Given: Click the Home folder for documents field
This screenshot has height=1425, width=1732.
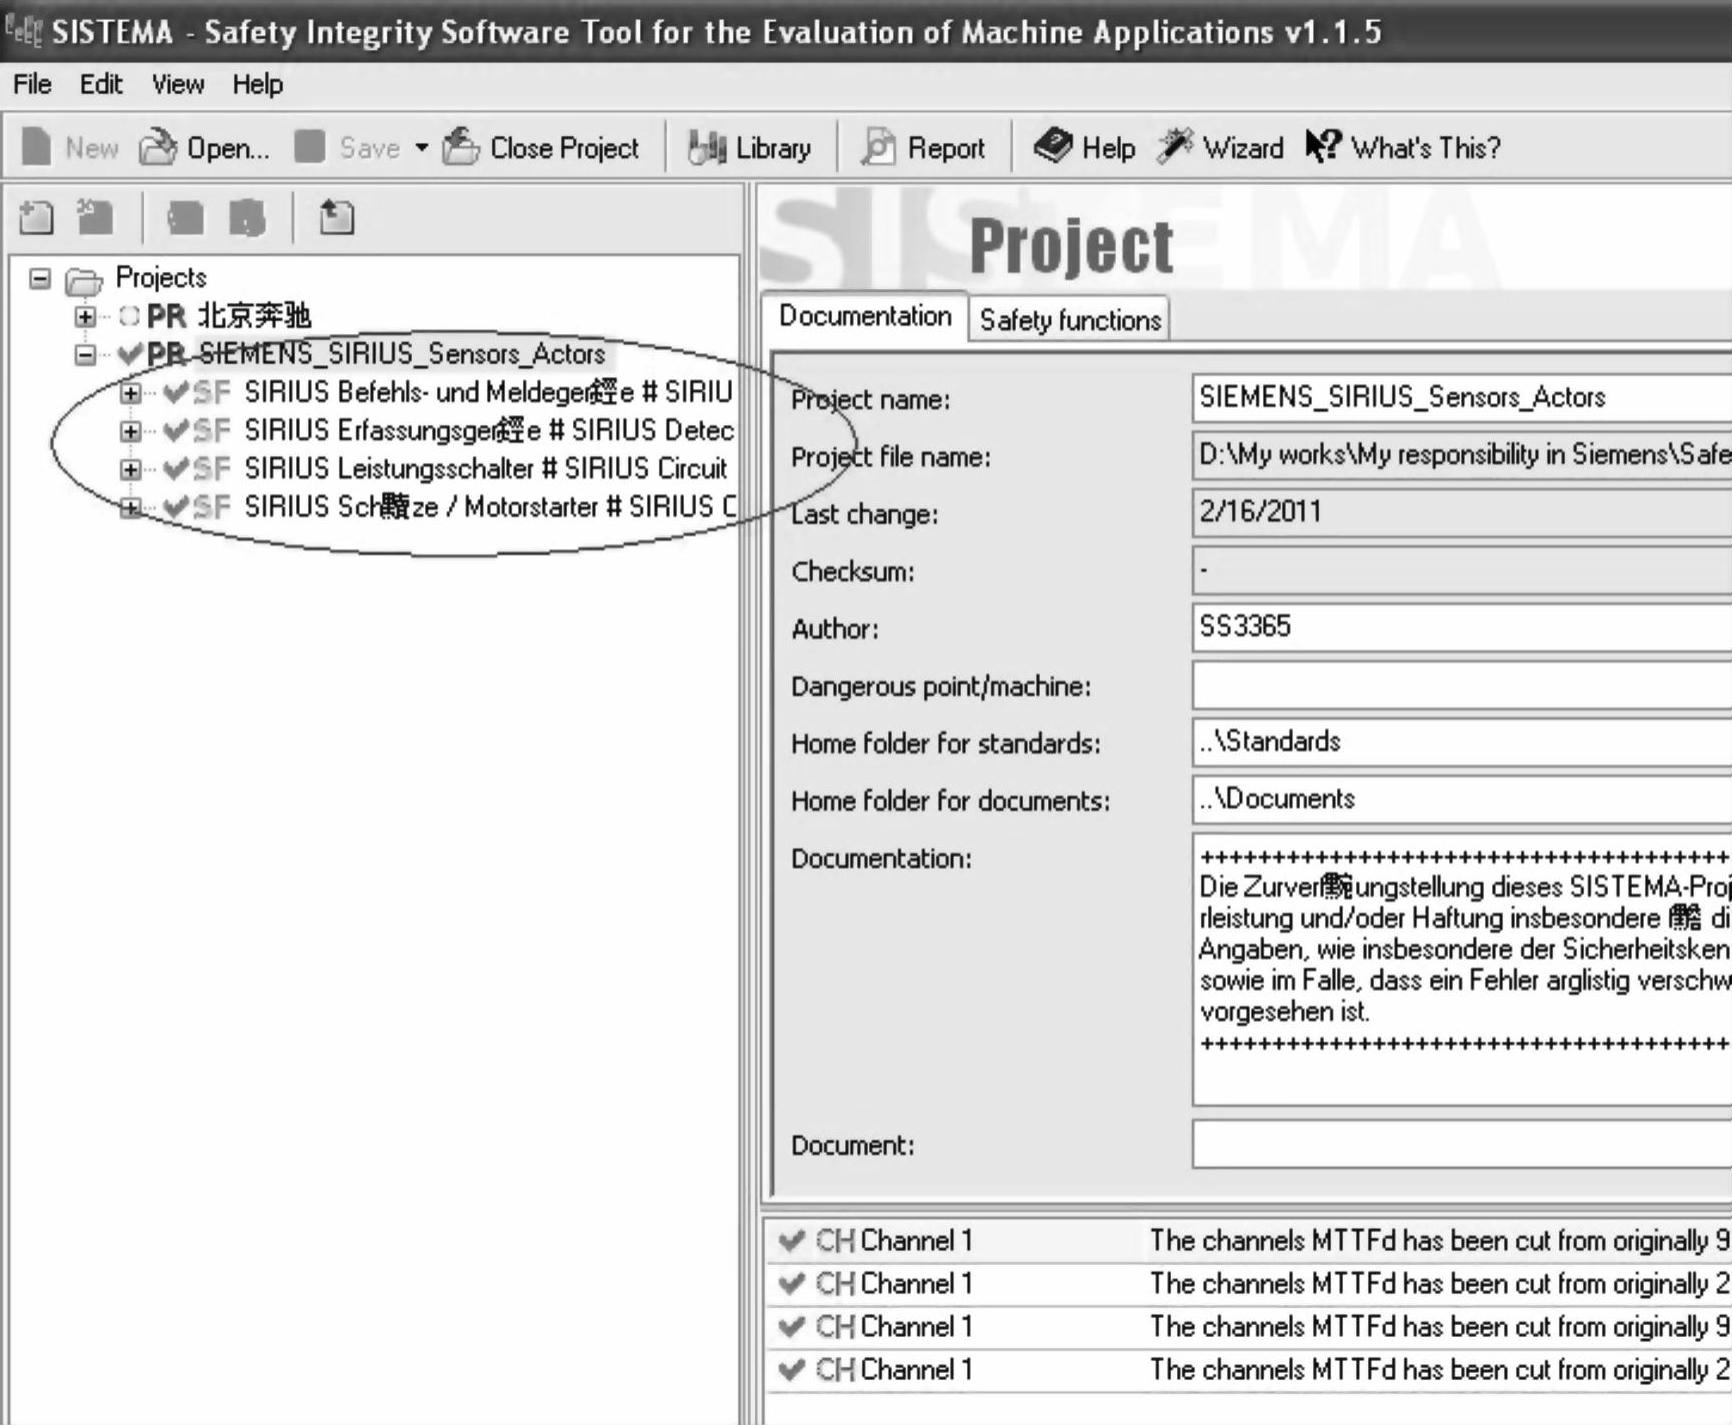Looking at the screenshot, I should click(x=1462, y=799).
